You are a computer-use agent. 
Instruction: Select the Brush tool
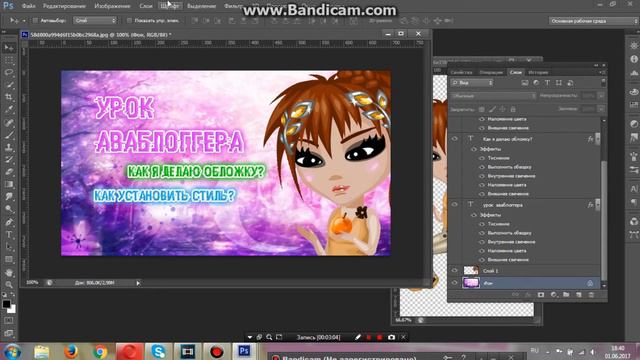[x=9, y=135]
